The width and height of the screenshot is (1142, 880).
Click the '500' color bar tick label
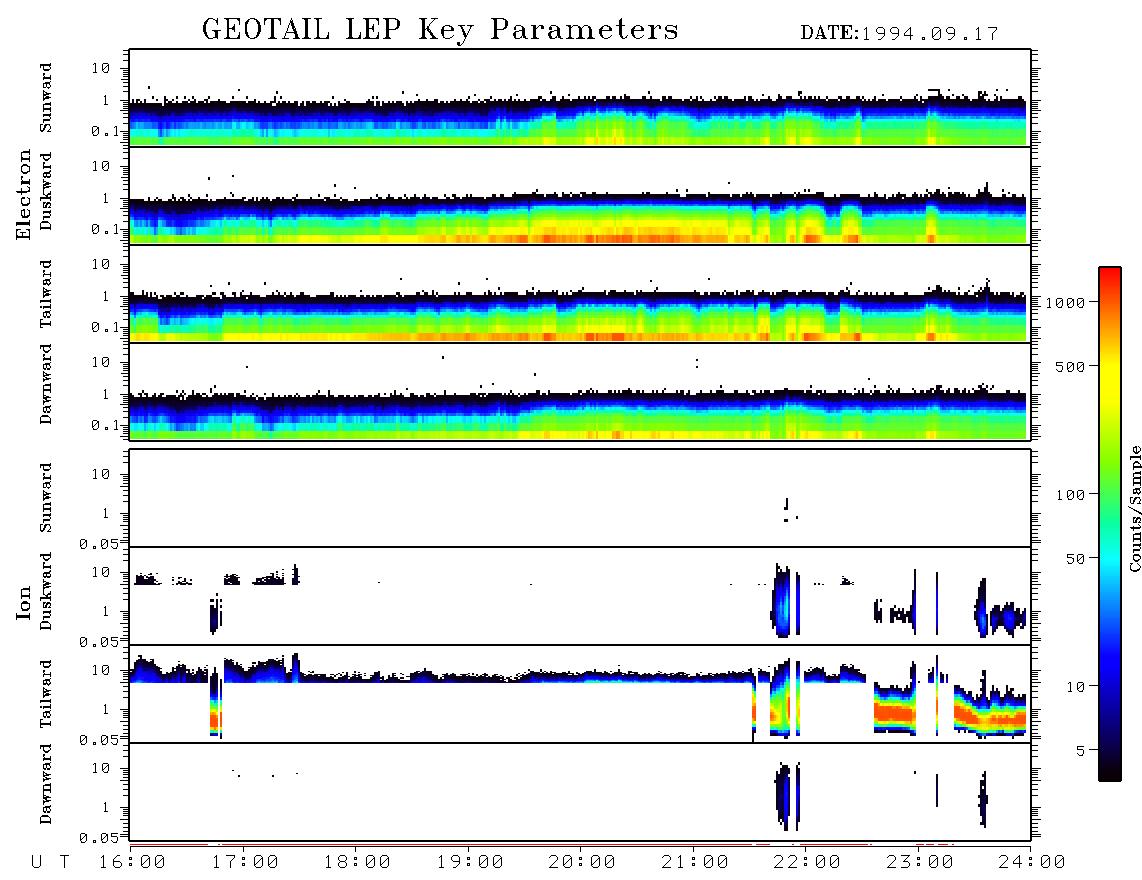(x=1070, y=366)
